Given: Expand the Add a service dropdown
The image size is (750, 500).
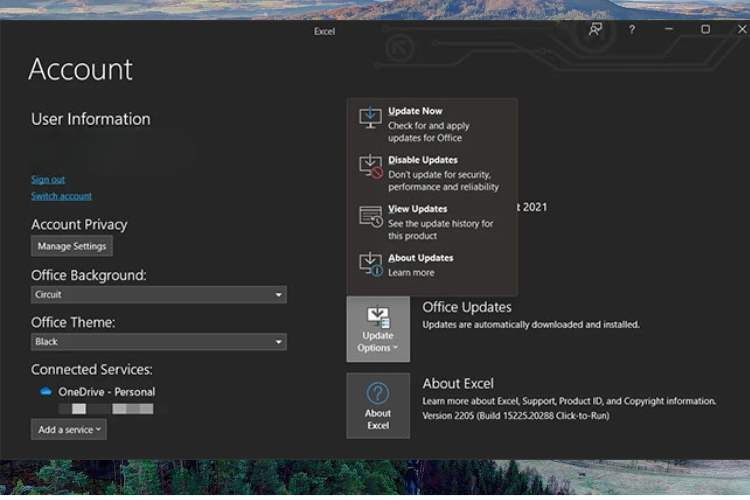Looking at the screenshot, I should [69, 430].
